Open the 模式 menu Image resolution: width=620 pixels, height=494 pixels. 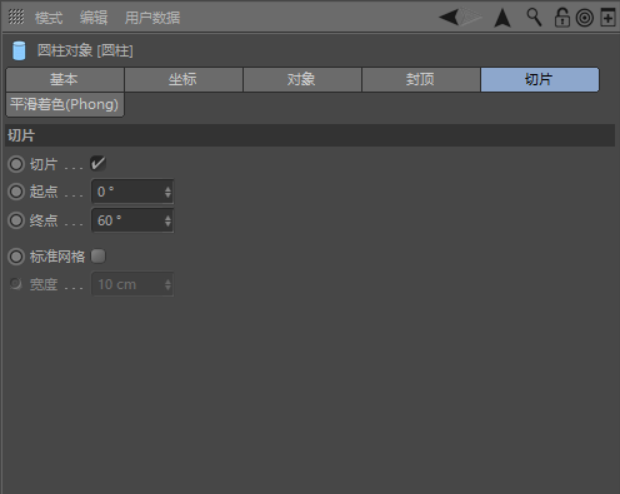point(49,18)
